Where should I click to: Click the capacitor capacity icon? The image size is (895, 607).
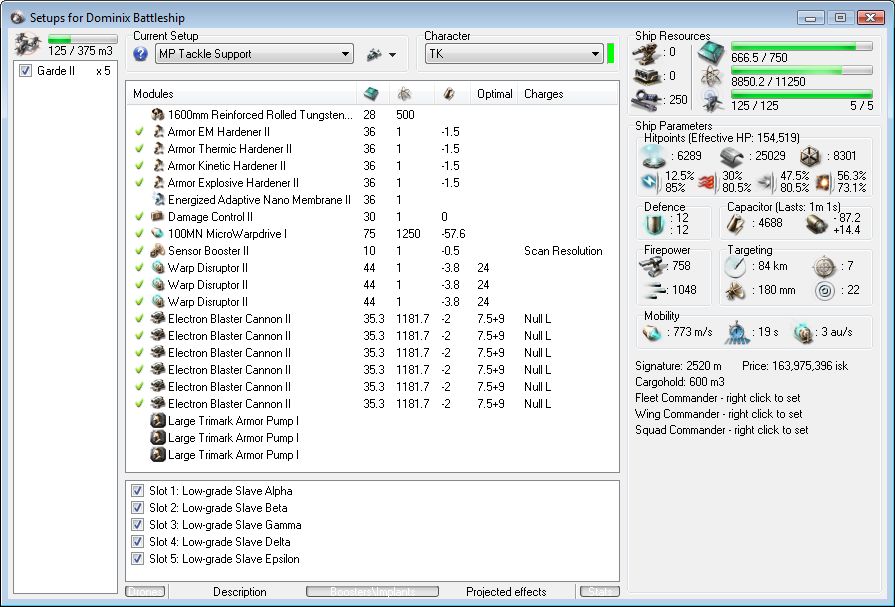736,223
